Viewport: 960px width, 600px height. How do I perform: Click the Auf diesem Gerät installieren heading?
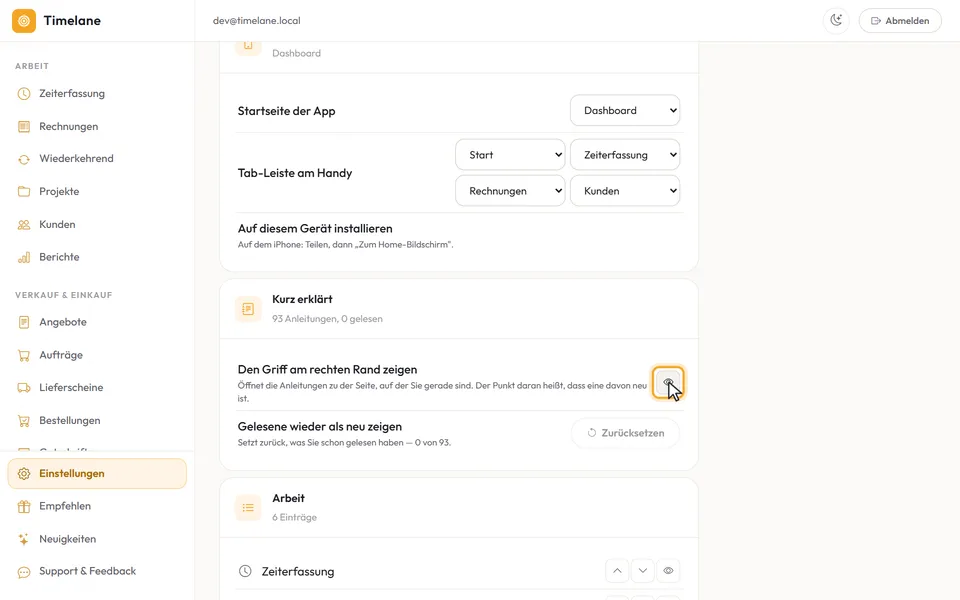point(315,228)
